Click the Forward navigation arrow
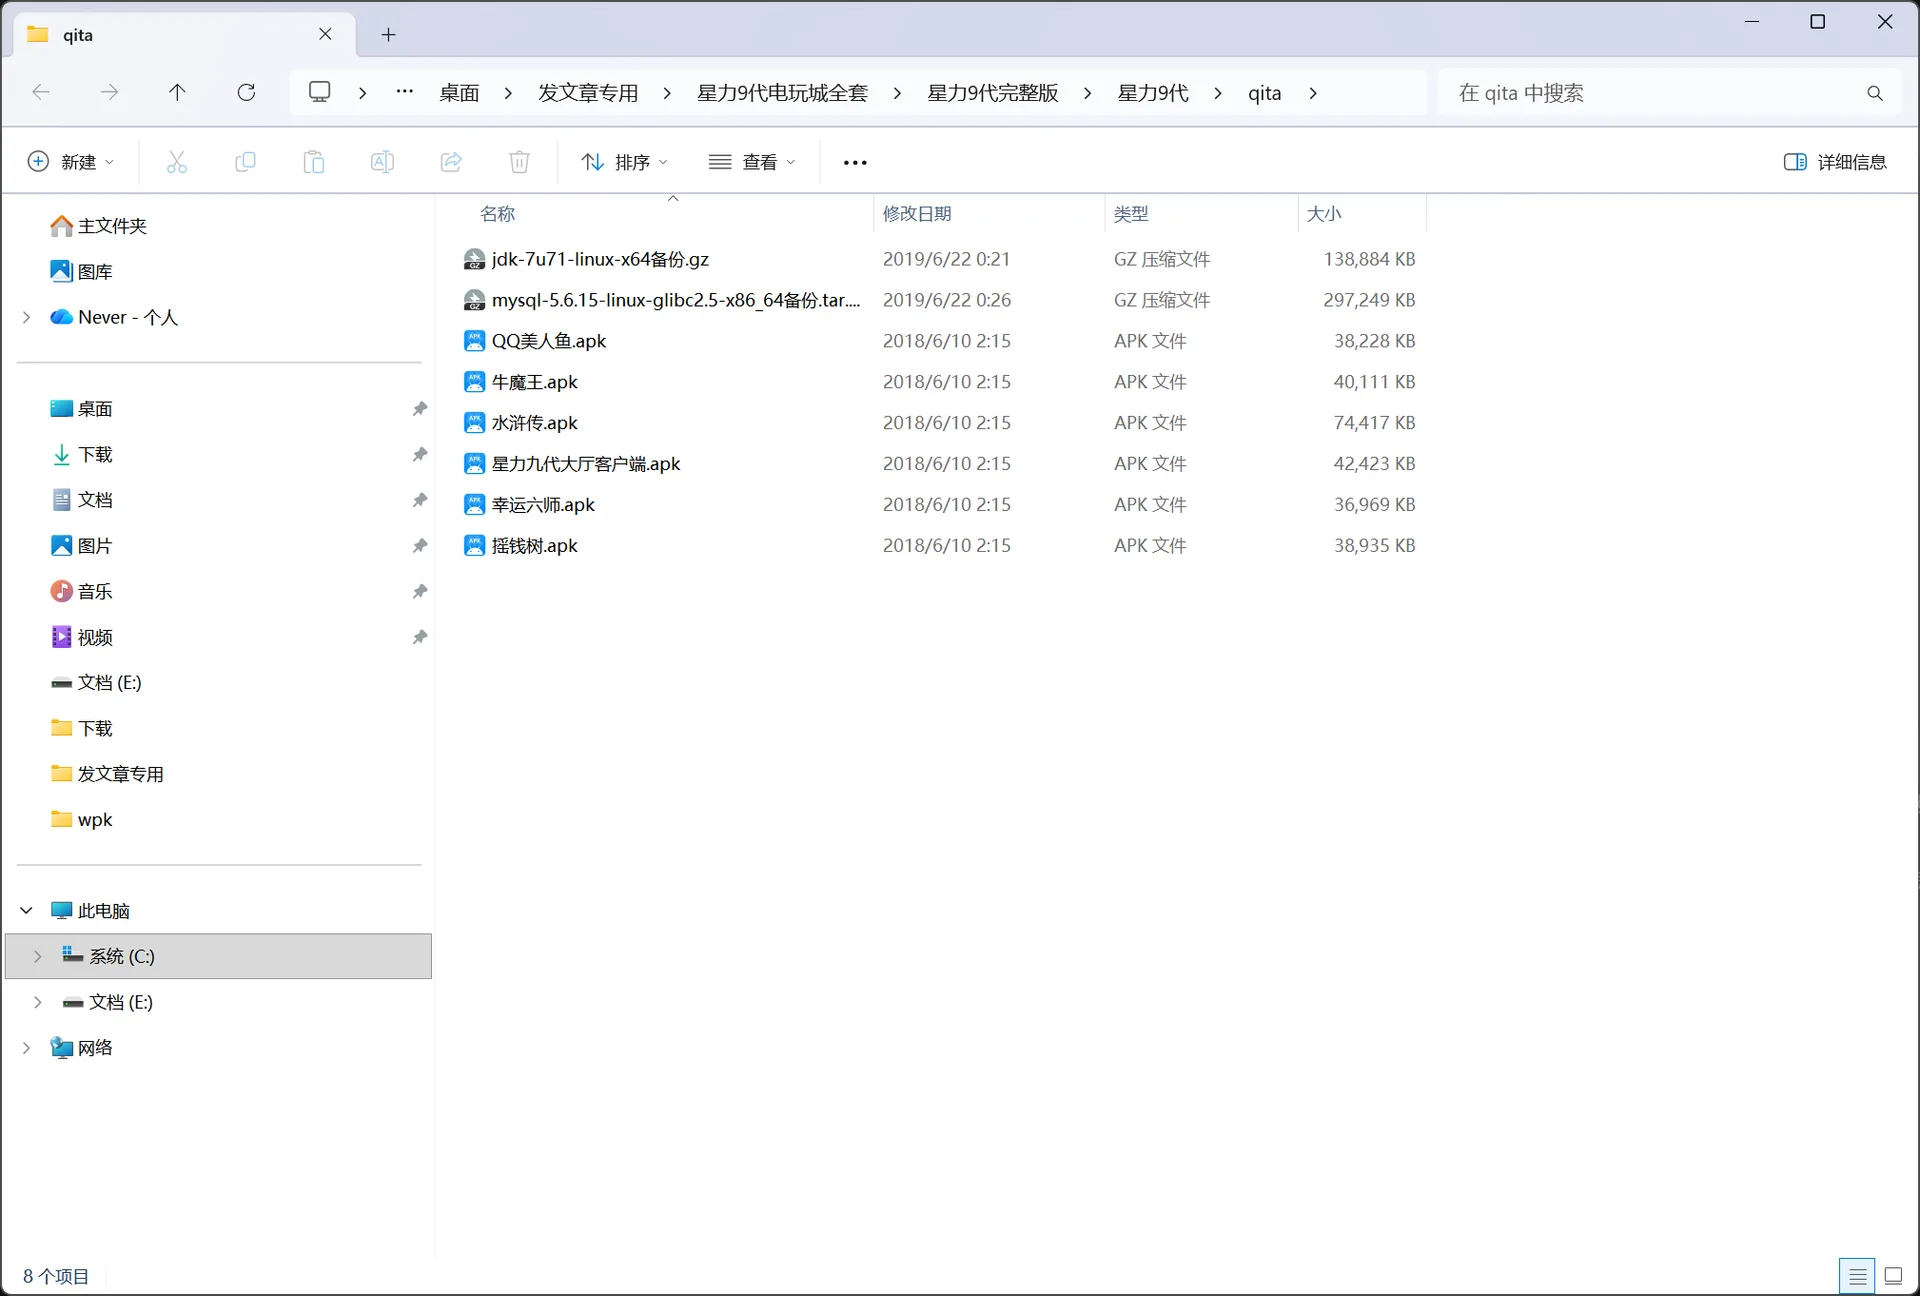Viewport: 1920px width, 1296px height. tap(109, 92)
